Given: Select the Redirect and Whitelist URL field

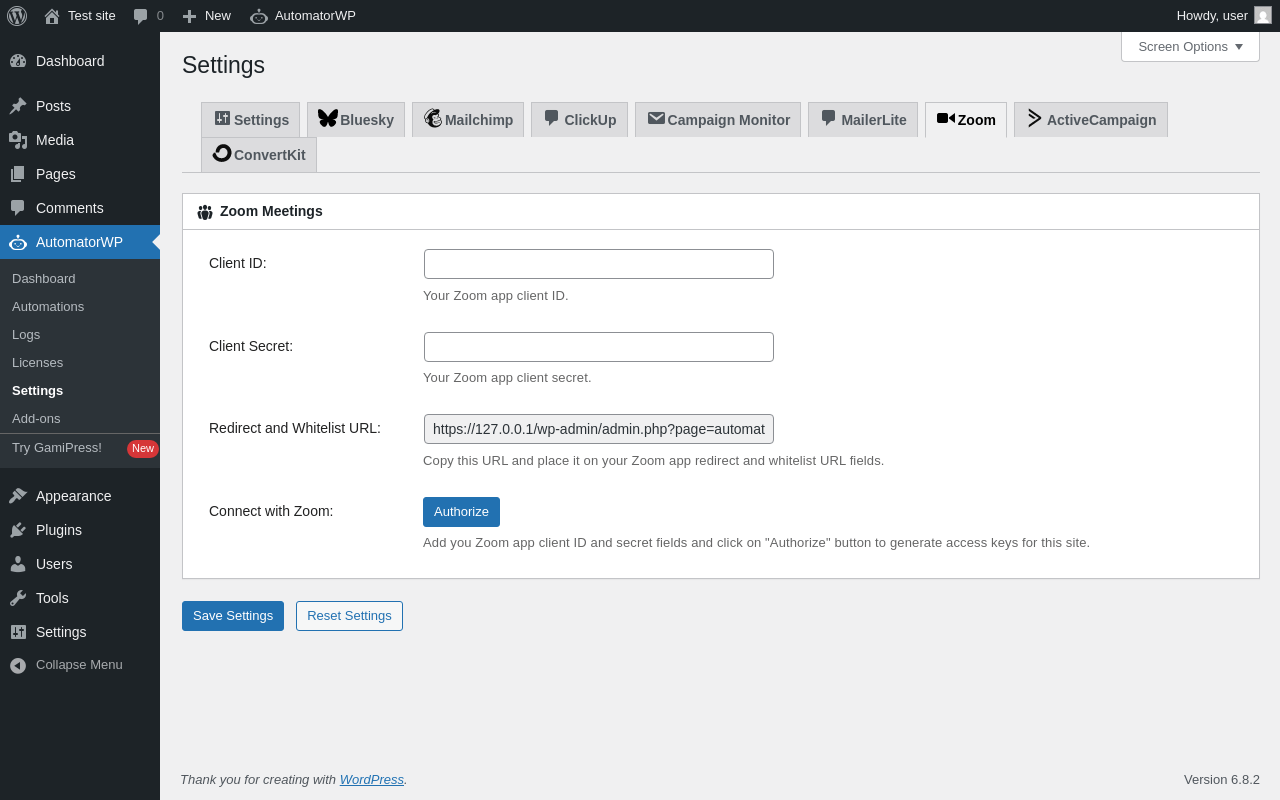Looking at the screenshot, I should pos(599,429).
